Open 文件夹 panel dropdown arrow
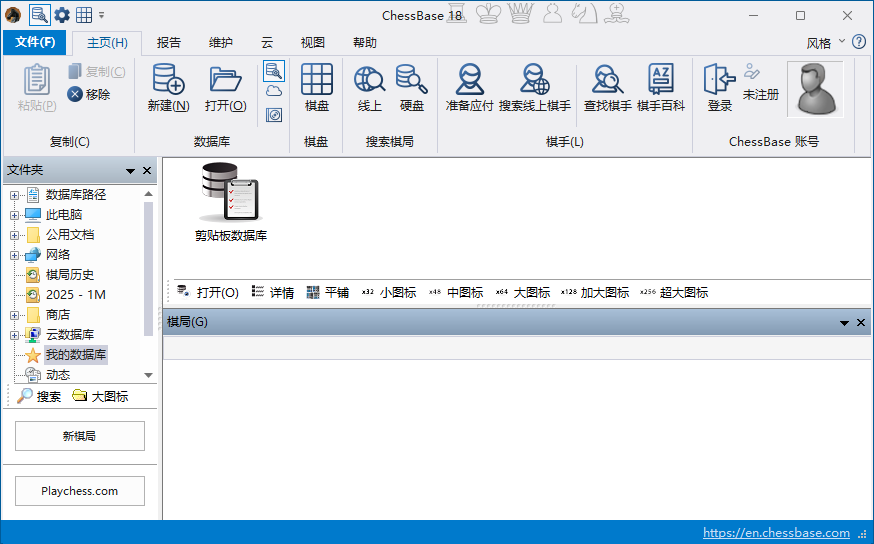The image size is (874, 544). [130, 171]
